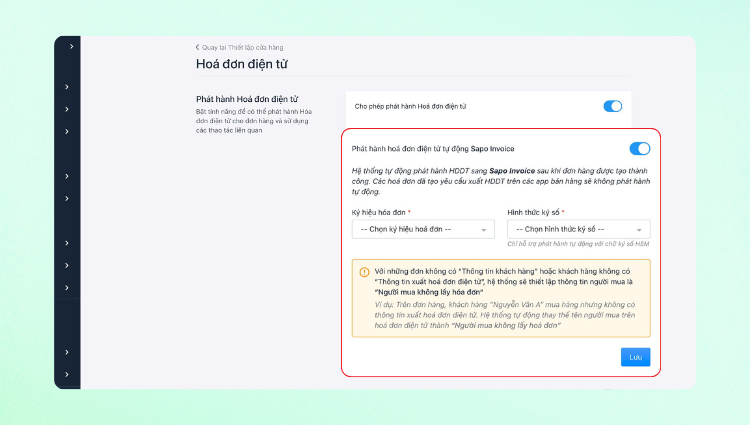This screenshot has width=750, height=425.
Task: Click the yellow notice about Người mua không lấy hóa đơn
Action: point(500,298)
